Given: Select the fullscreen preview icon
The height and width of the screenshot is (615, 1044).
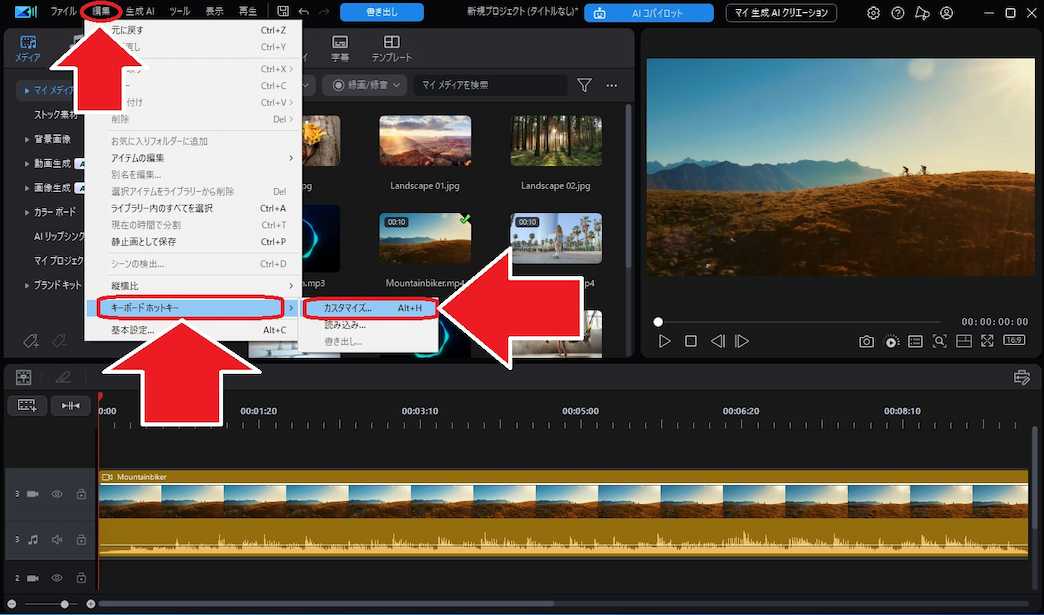Looking at the screenshot, I should click(x=988, y=341).
